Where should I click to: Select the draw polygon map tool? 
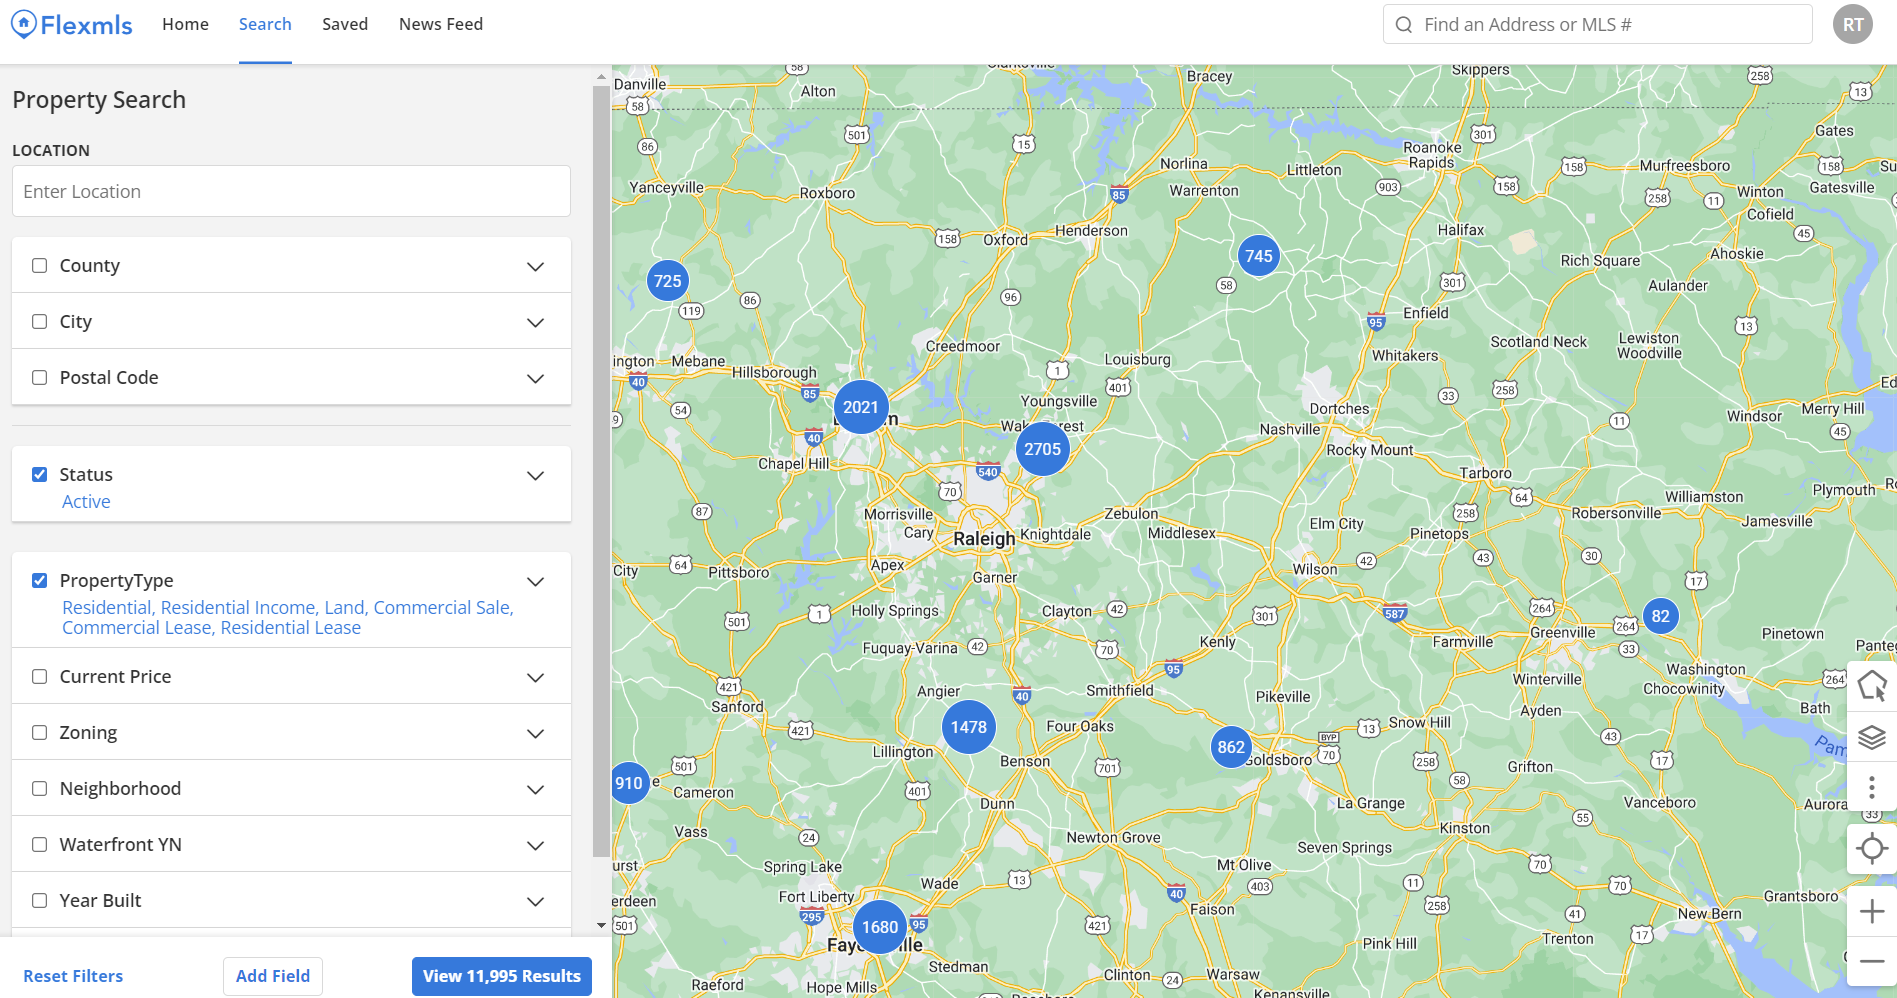tap(1872, 686)
